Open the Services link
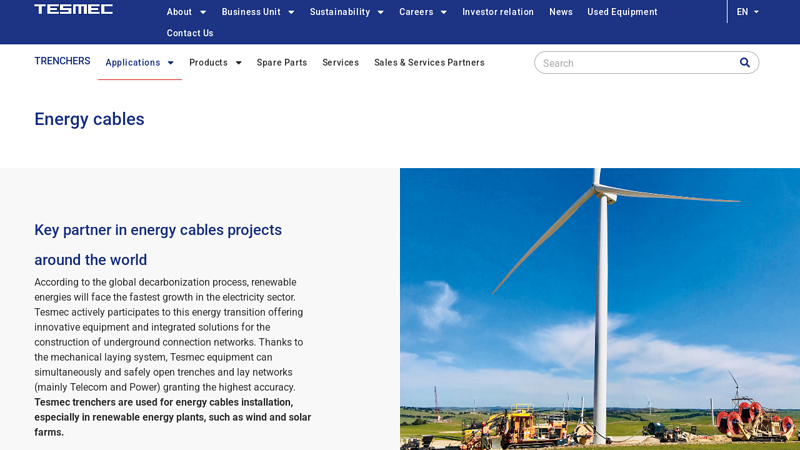 click(x=340, y=62)
